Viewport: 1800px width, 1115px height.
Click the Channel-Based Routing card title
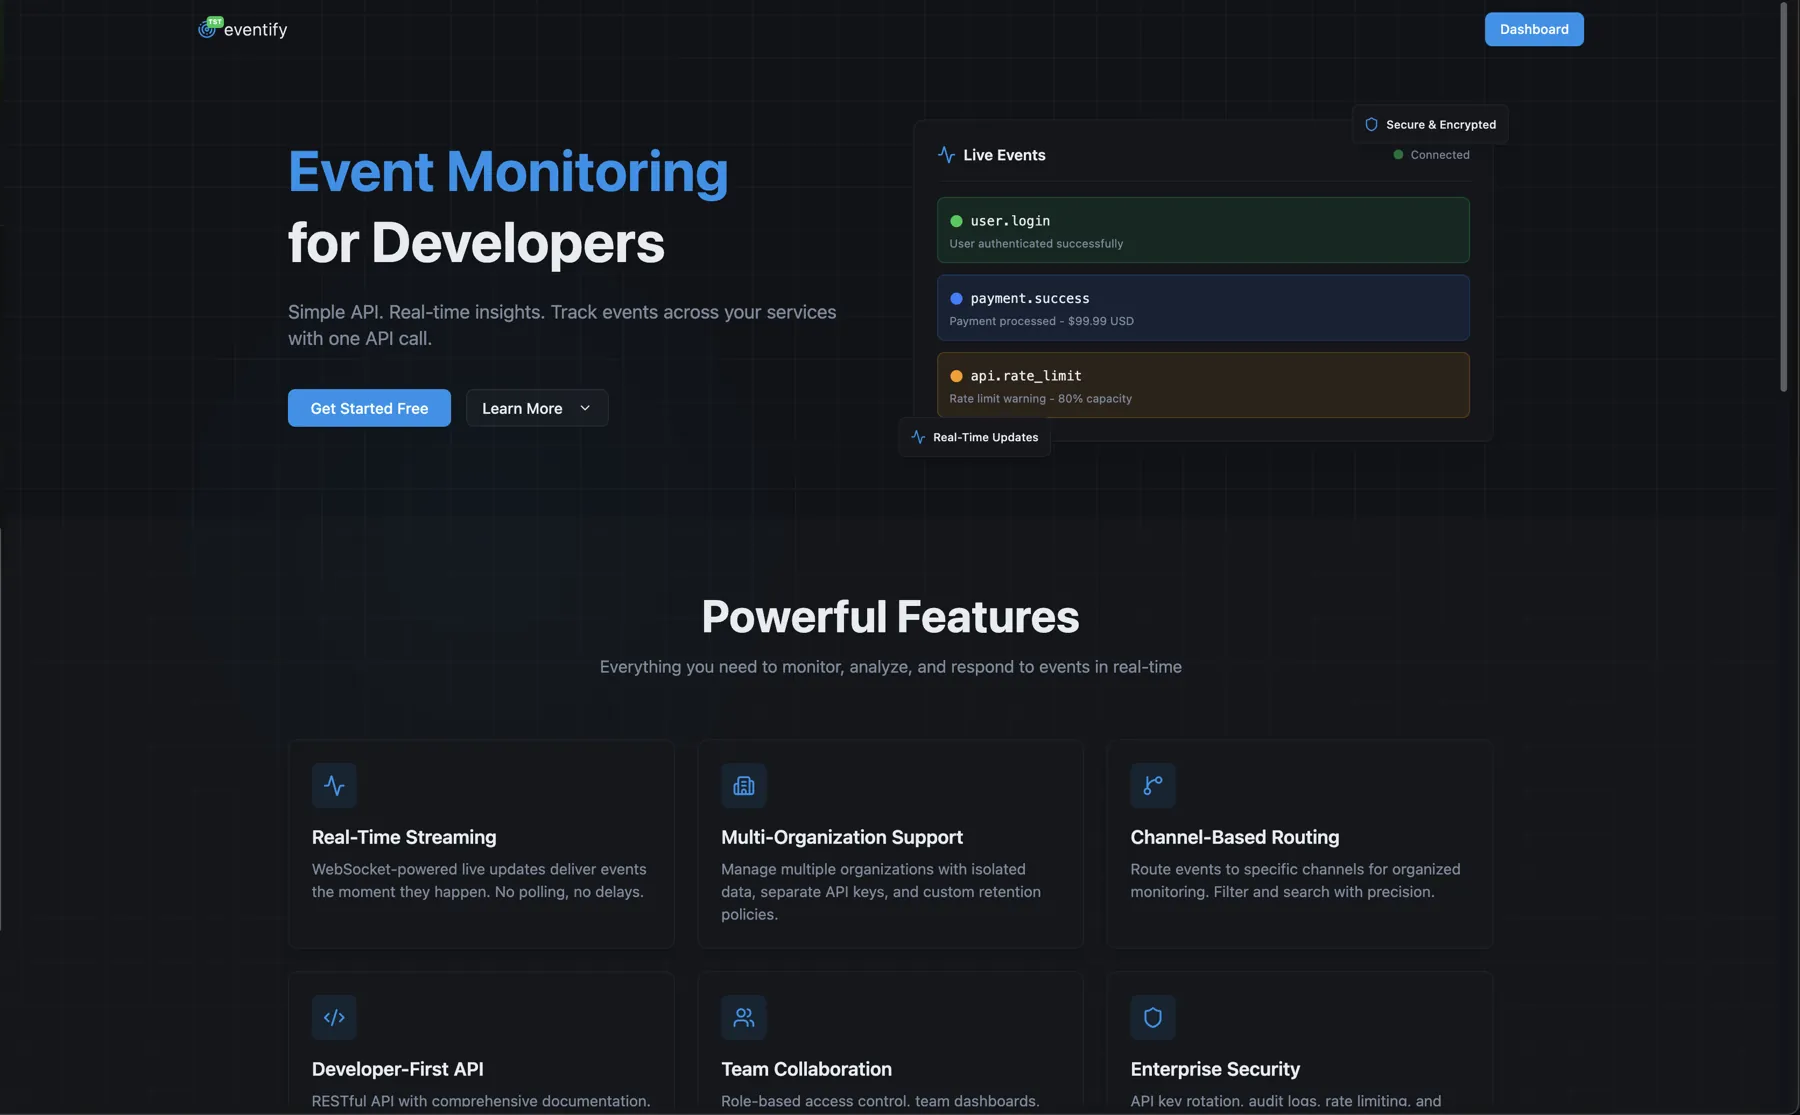[x=1235, y=837]
